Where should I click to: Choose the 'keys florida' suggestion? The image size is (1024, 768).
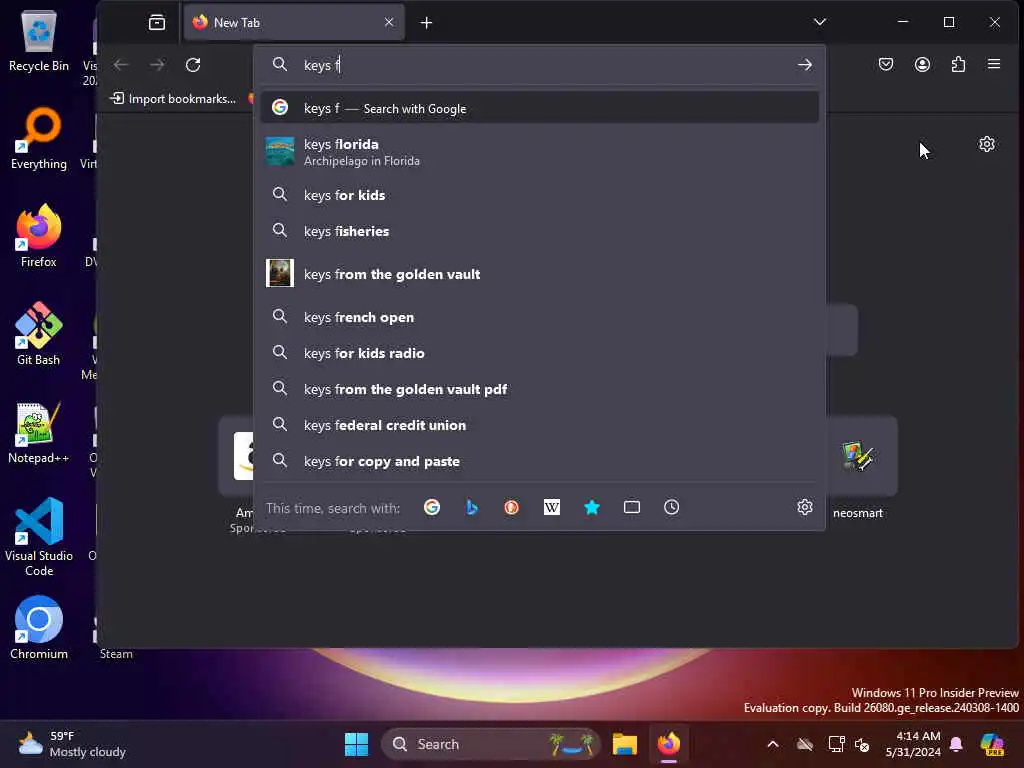tap(539, 152)
